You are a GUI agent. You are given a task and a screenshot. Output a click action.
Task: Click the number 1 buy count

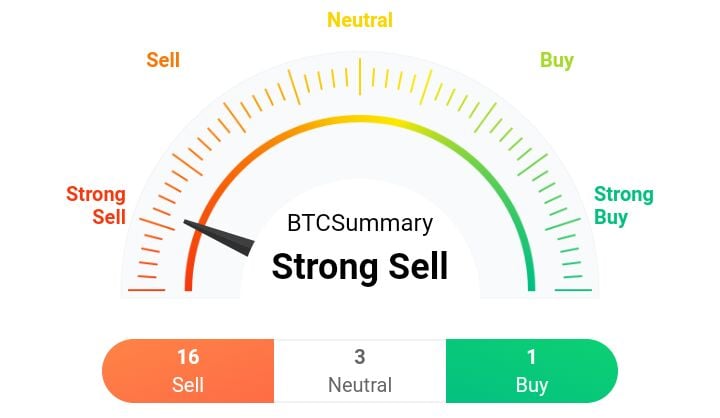click(532, 357)
